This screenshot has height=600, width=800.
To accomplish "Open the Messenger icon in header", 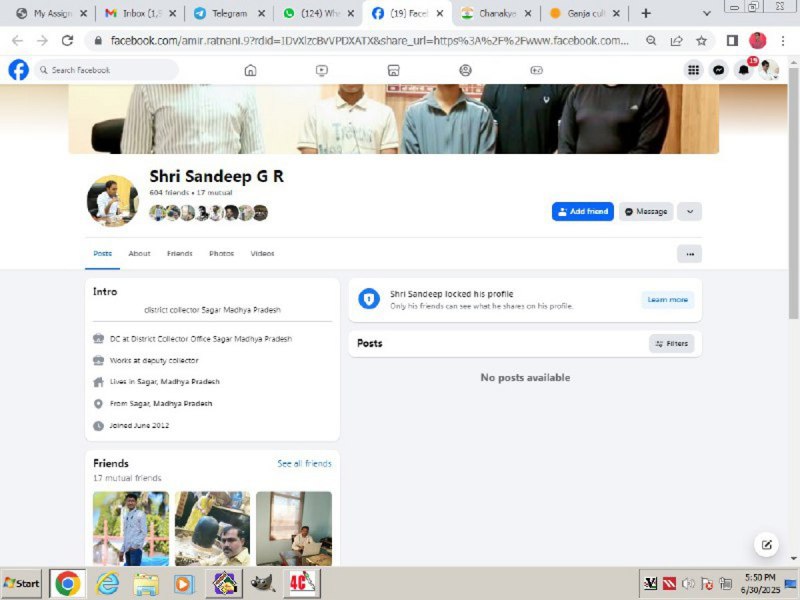I will click(718, 70).
